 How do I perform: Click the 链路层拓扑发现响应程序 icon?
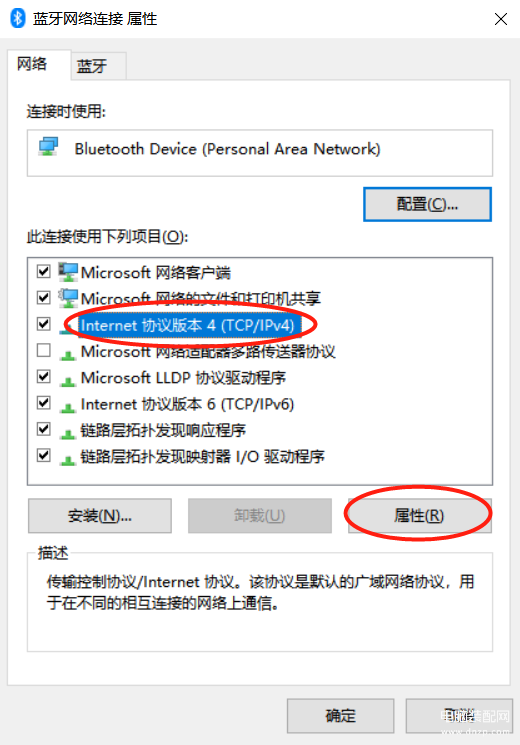[68, 433]
